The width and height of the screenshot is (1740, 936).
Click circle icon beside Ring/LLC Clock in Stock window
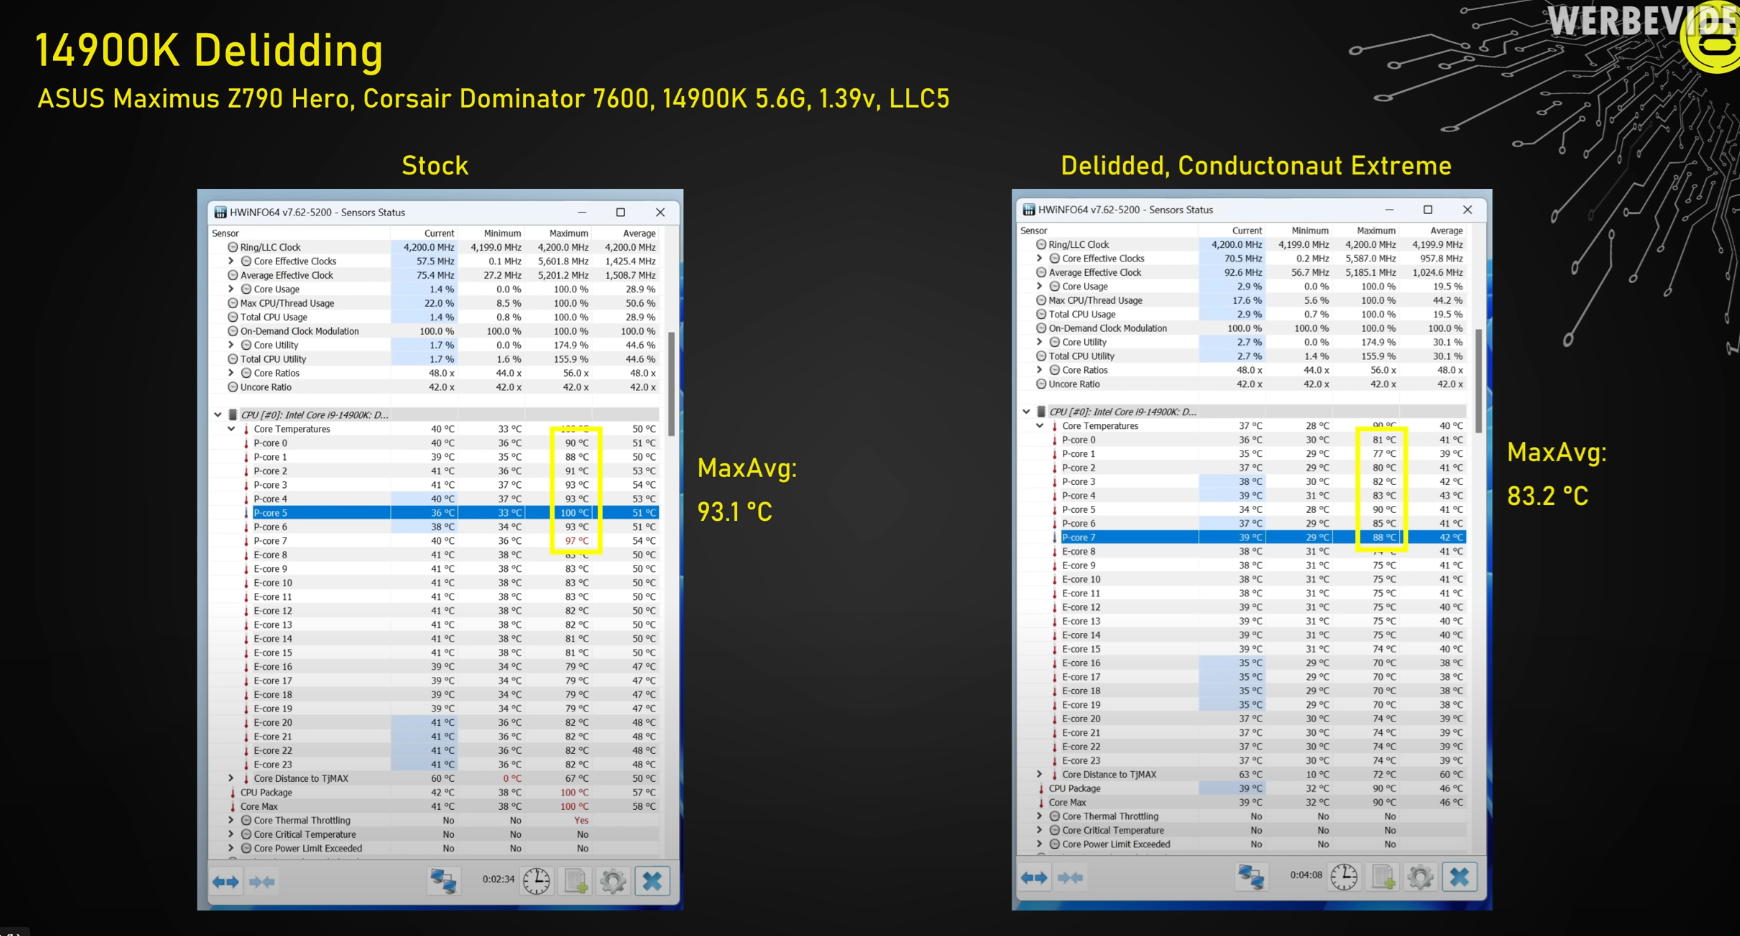[x=233, y=247]
